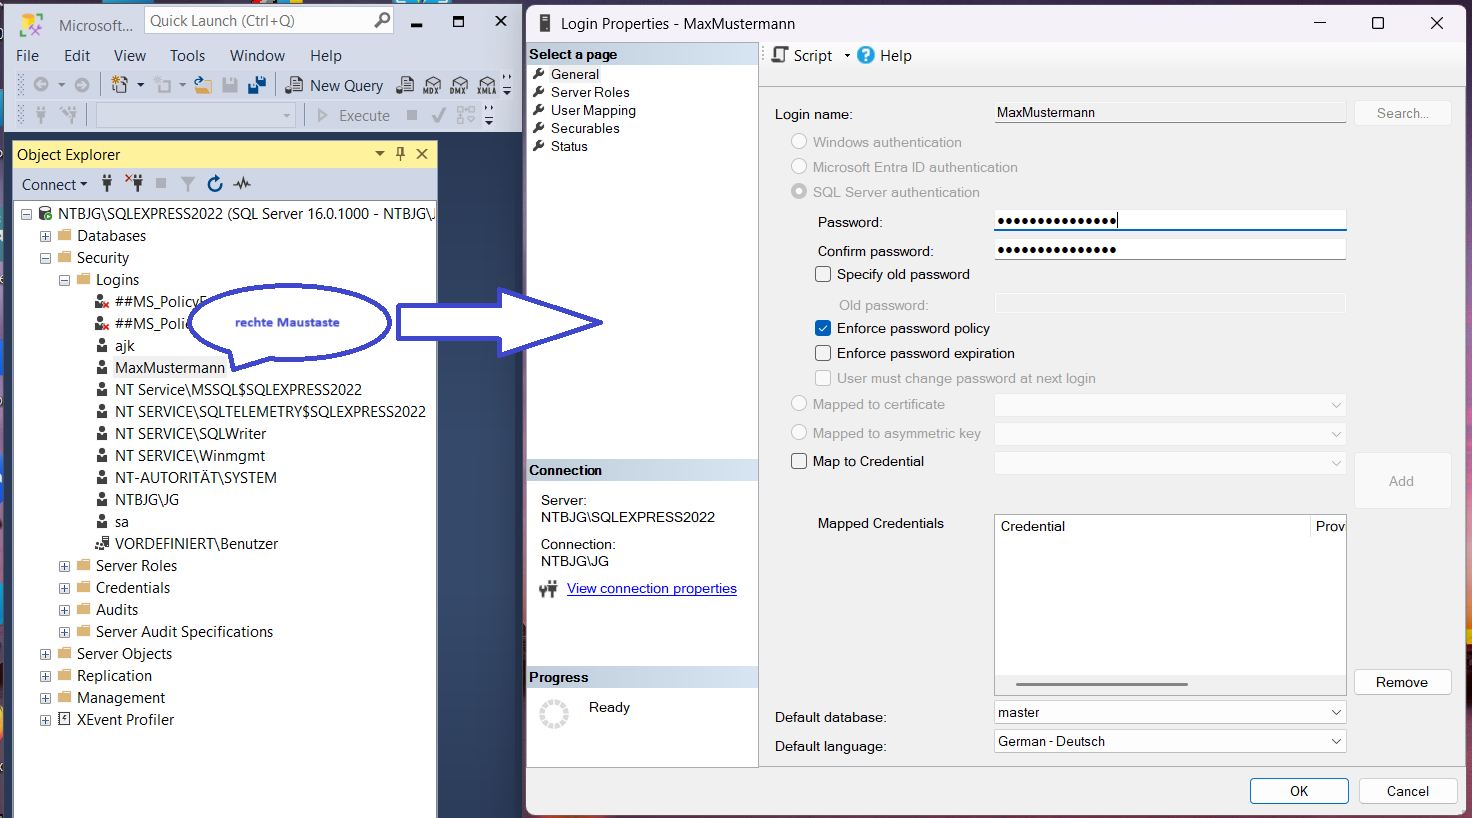Click the XMLA query icon
This screenshot has width=1472, height=818.
[x=486, y=85]
